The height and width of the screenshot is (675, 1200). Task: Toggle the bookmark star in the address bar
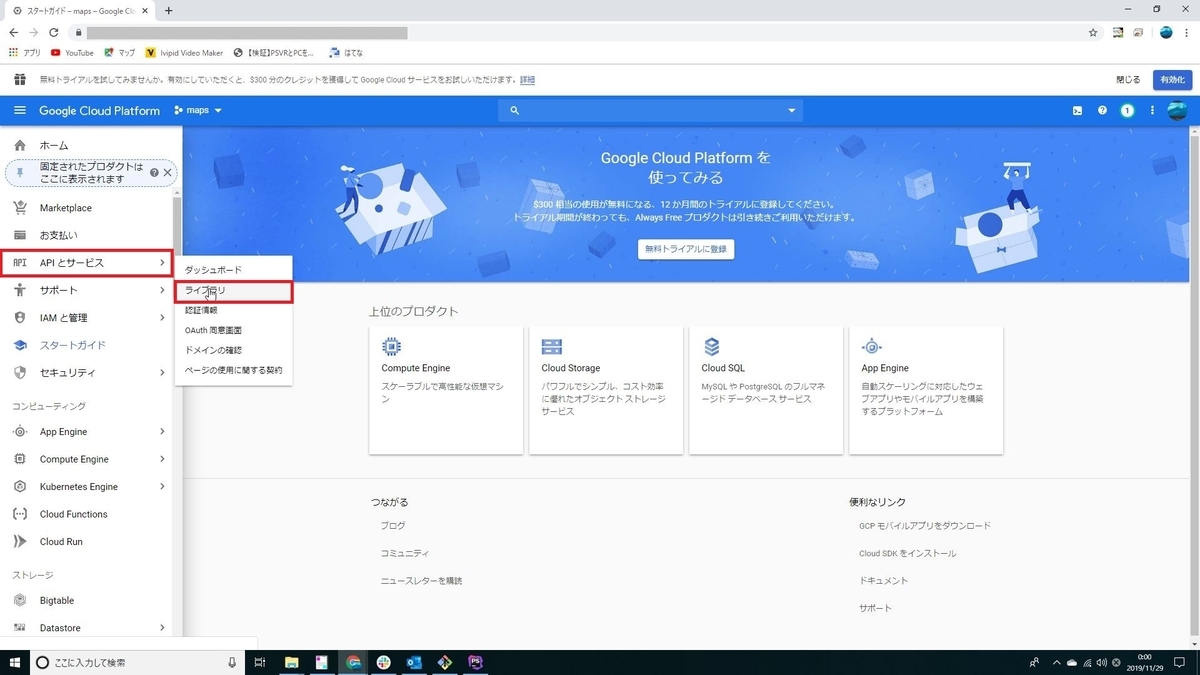[x=1093, y=32]
